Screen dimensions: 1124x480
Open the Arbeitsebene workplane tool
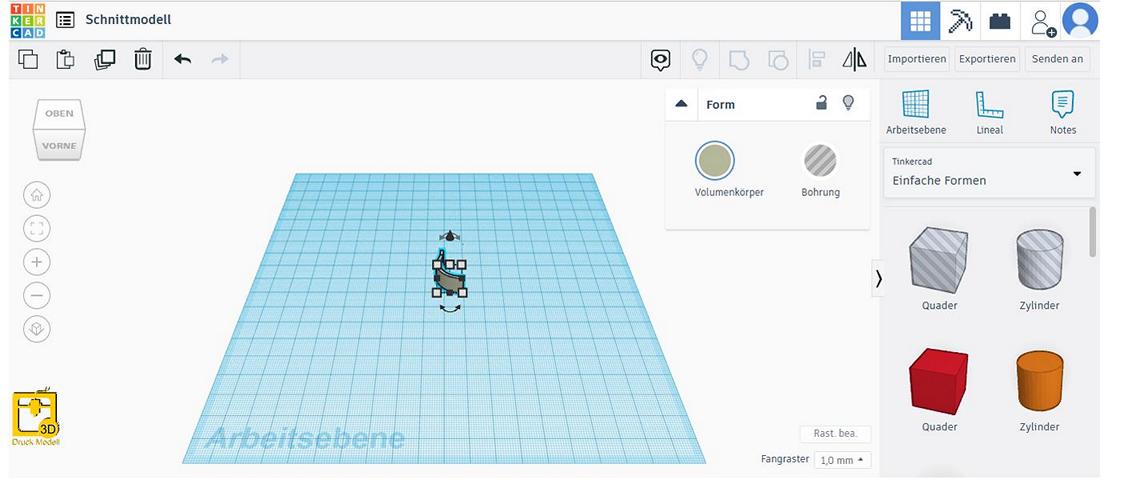915,112
